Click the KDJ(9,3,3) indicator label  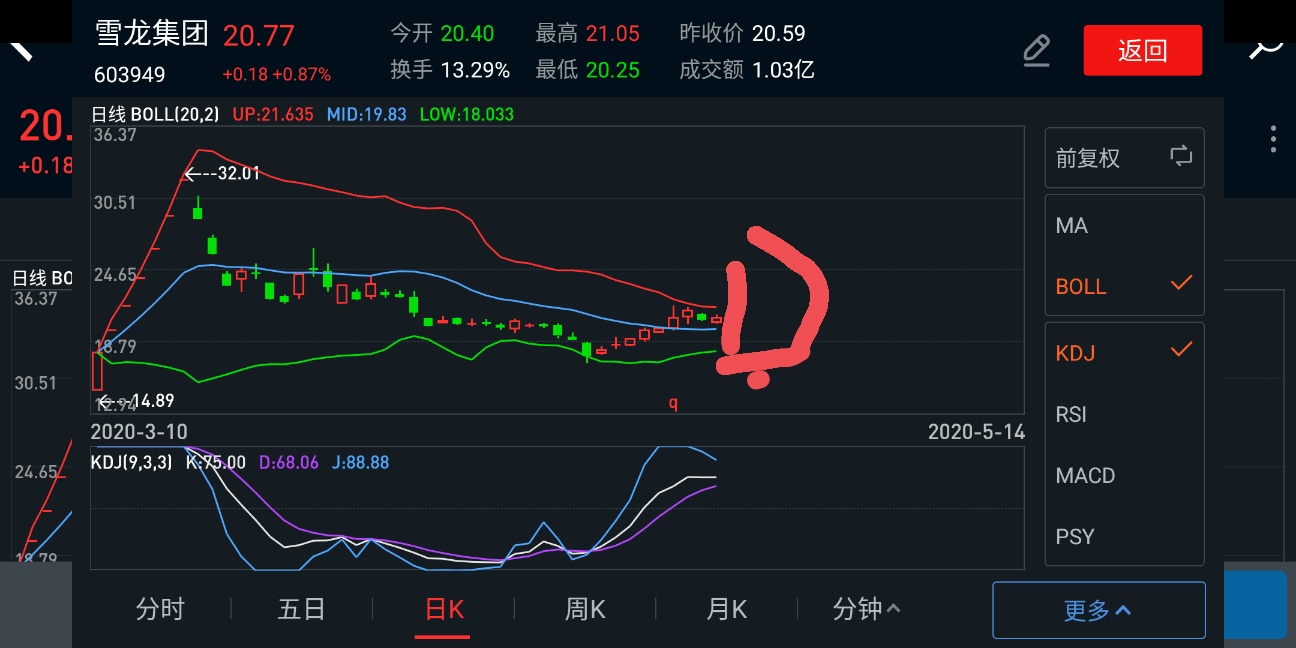[131, 462]
